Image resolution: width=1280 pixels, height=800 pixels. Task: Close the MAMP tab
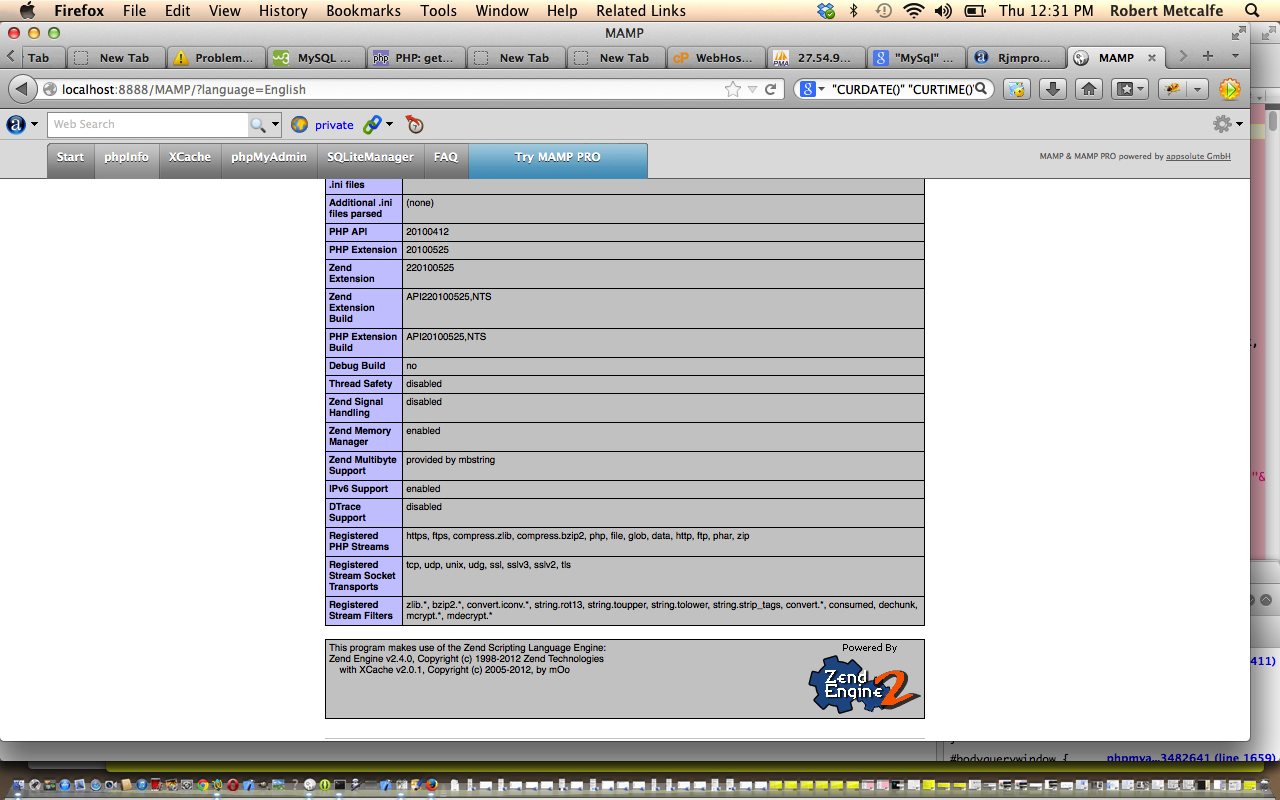[x=1151, y=58]
